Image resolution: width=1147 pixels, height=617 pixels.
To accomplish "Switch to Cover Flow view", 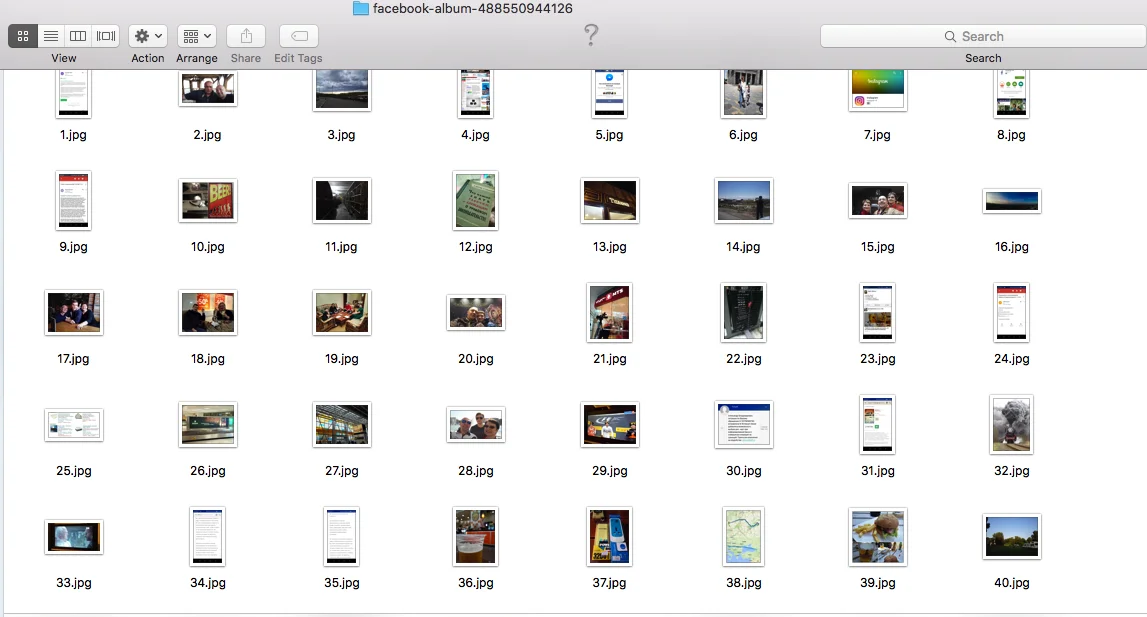I will (x=106, y=36).
